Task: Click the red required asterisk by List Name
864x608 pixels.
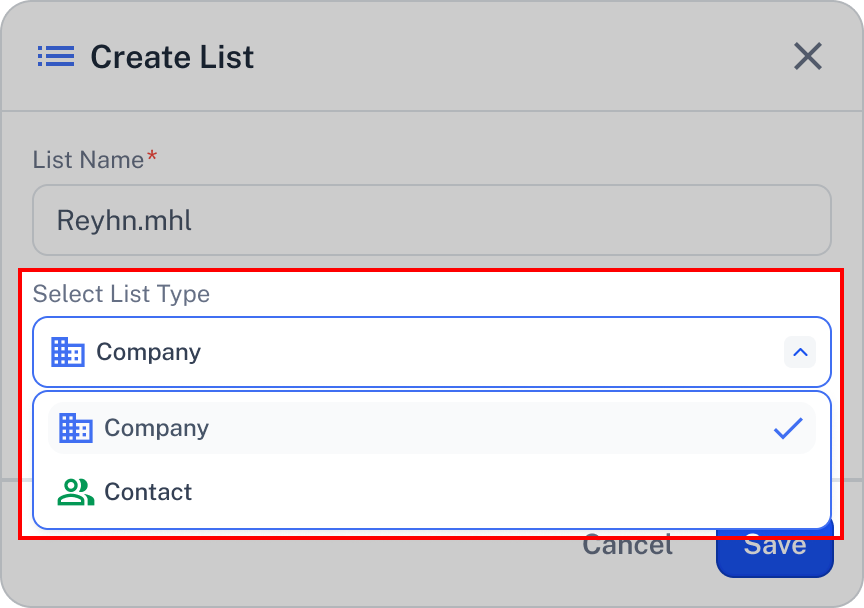Action: (152, 156)
